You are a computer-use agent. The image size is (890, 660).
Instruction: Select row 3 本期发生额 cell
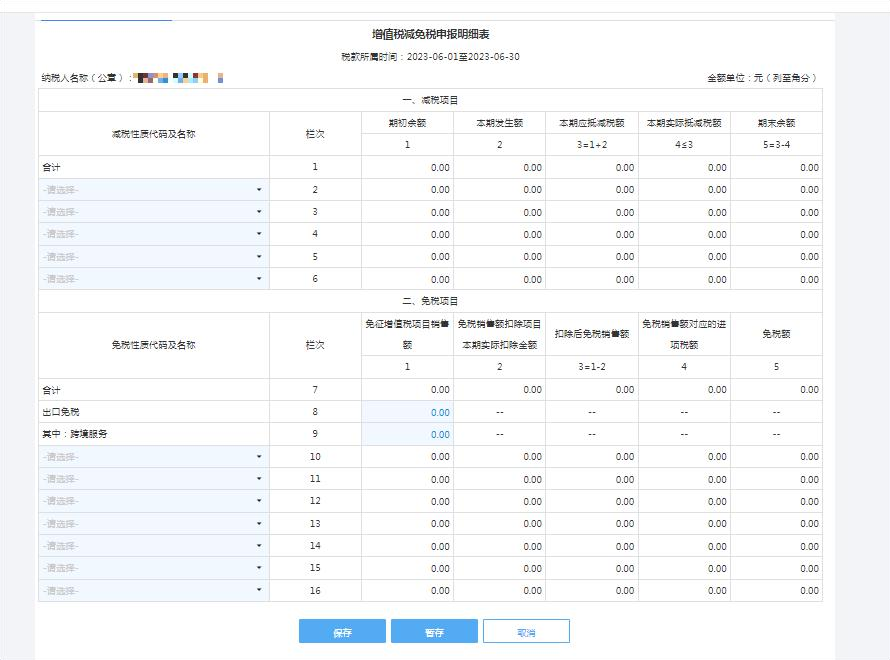(499, 212)
